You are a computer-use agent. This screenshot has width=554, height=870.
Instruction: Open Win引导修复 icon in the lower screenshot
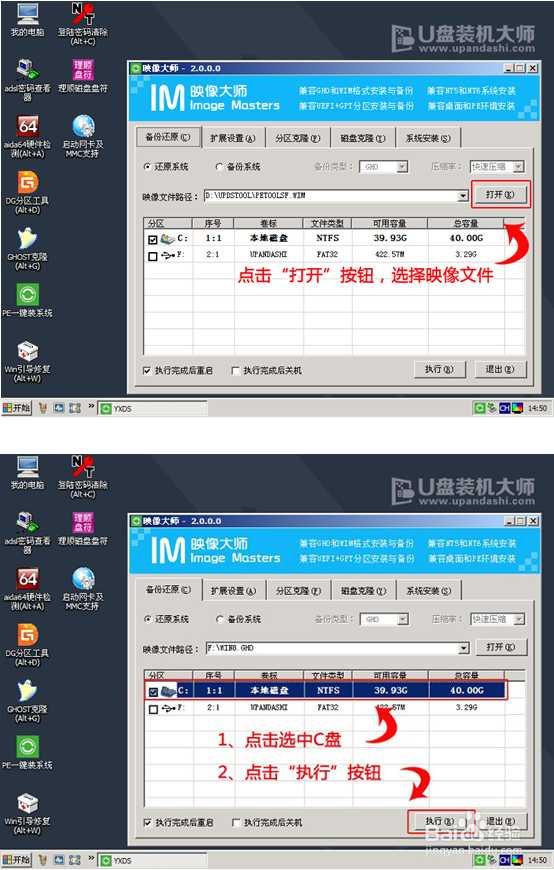coord(27,814)
